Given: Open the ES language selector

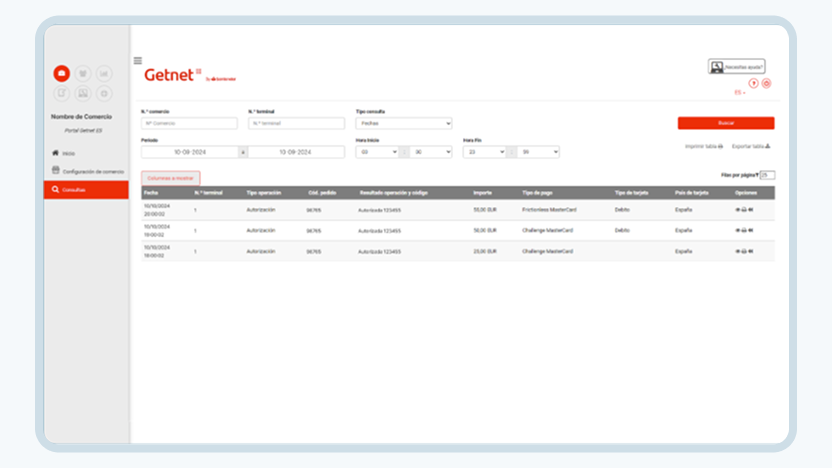Looking at the screenshot, I should coord(740,92).
